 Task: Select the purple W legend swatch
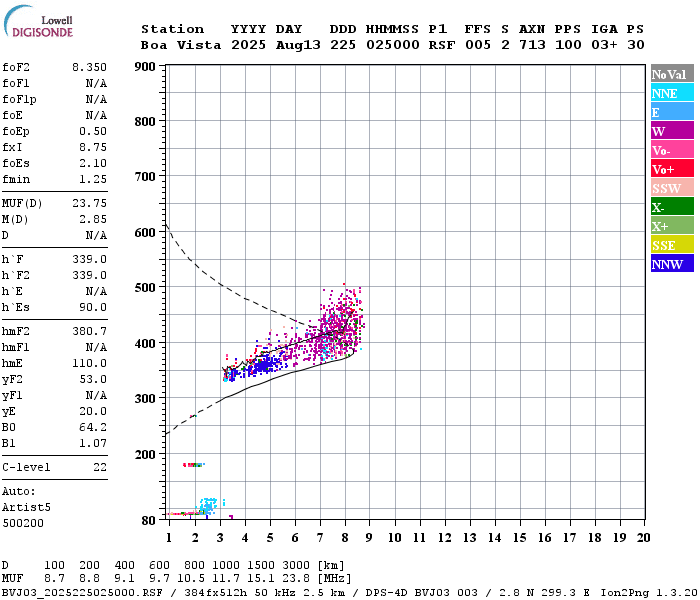pos(671,131)
